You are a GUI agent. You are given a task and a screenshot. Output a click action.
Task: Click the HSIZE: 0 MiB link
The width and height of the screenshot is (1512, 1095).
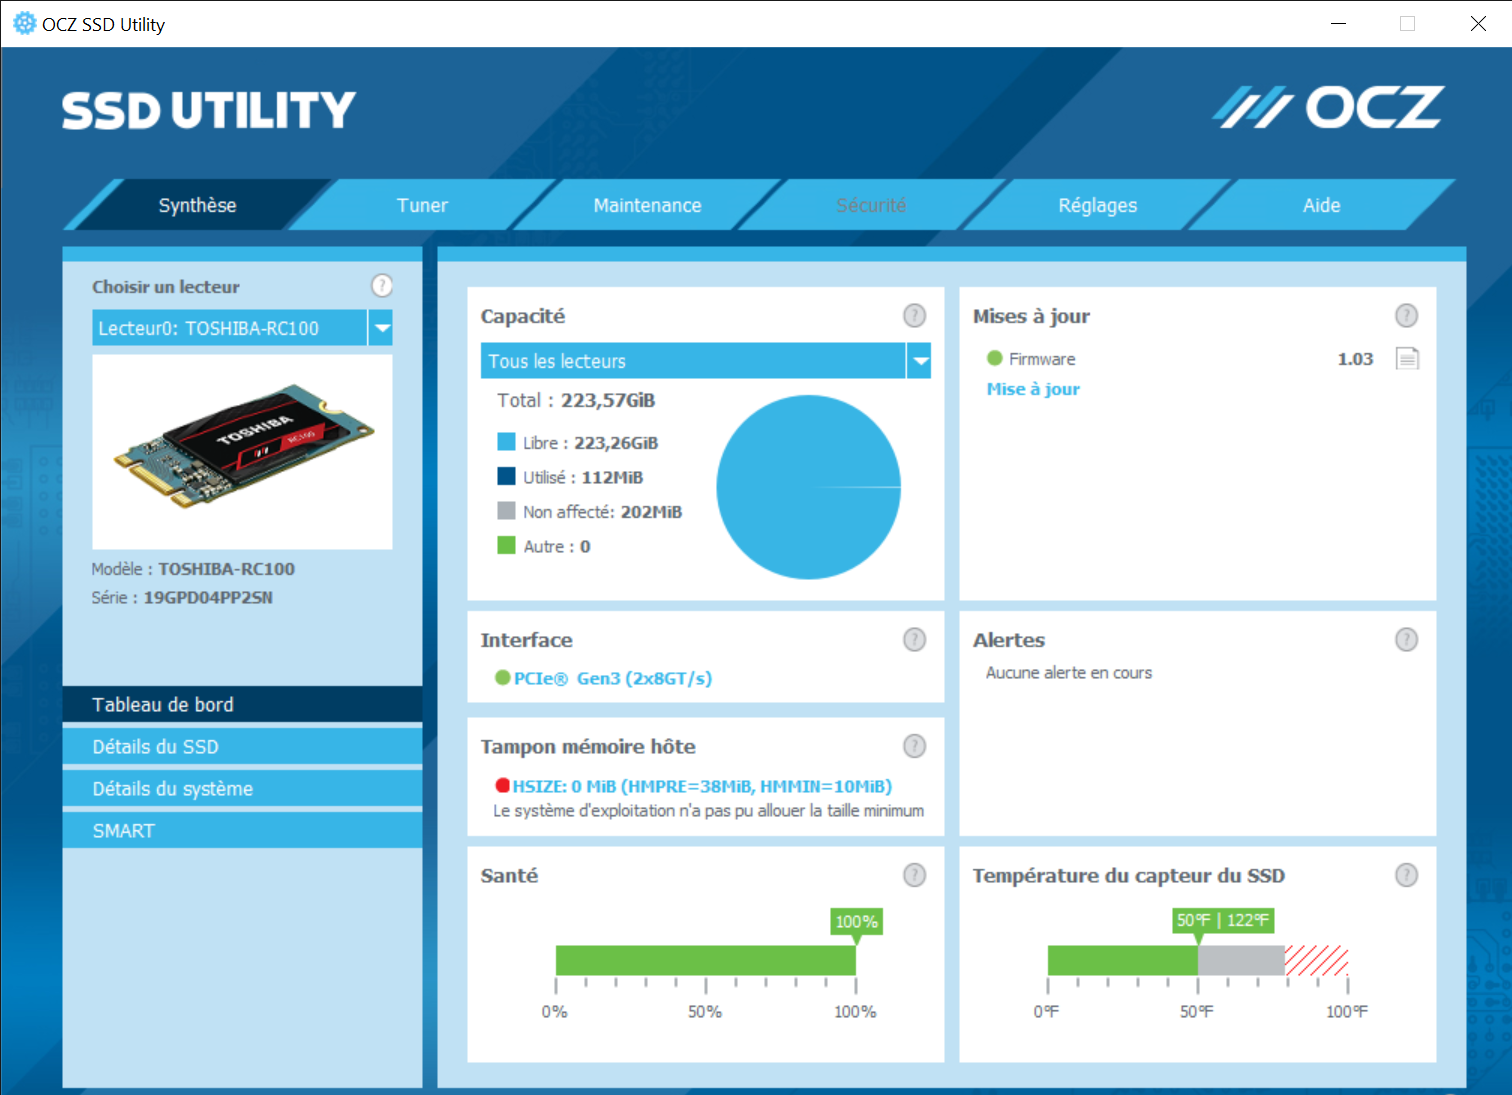(x=702, y=786)
